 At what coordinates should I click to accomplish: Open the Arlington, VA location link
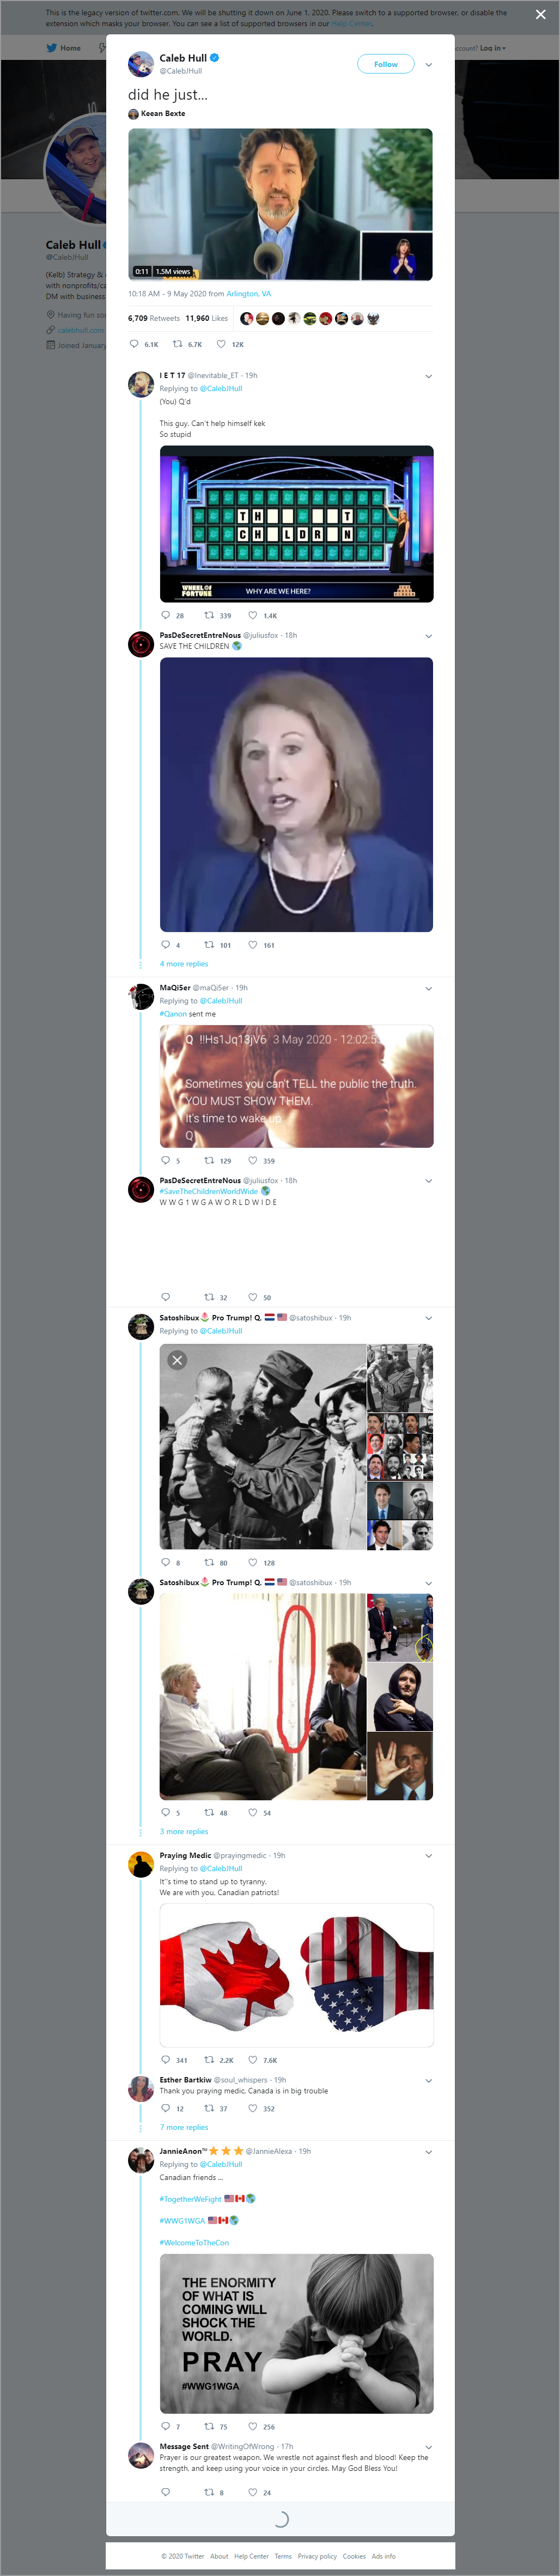(x=249, y=294)
